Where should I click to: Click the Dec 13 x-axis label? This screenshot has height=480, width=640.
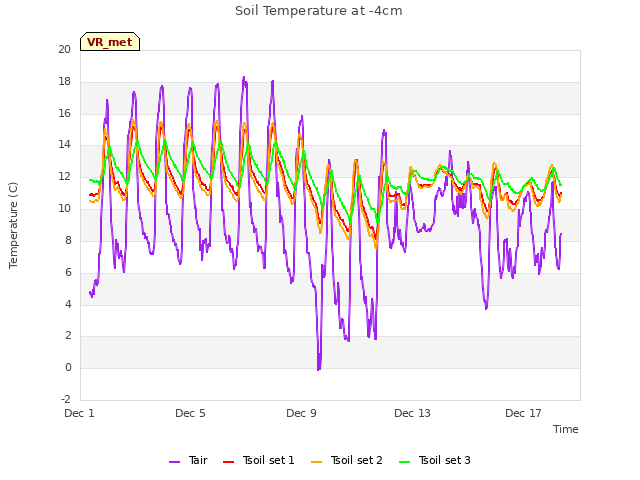point(412,413)
